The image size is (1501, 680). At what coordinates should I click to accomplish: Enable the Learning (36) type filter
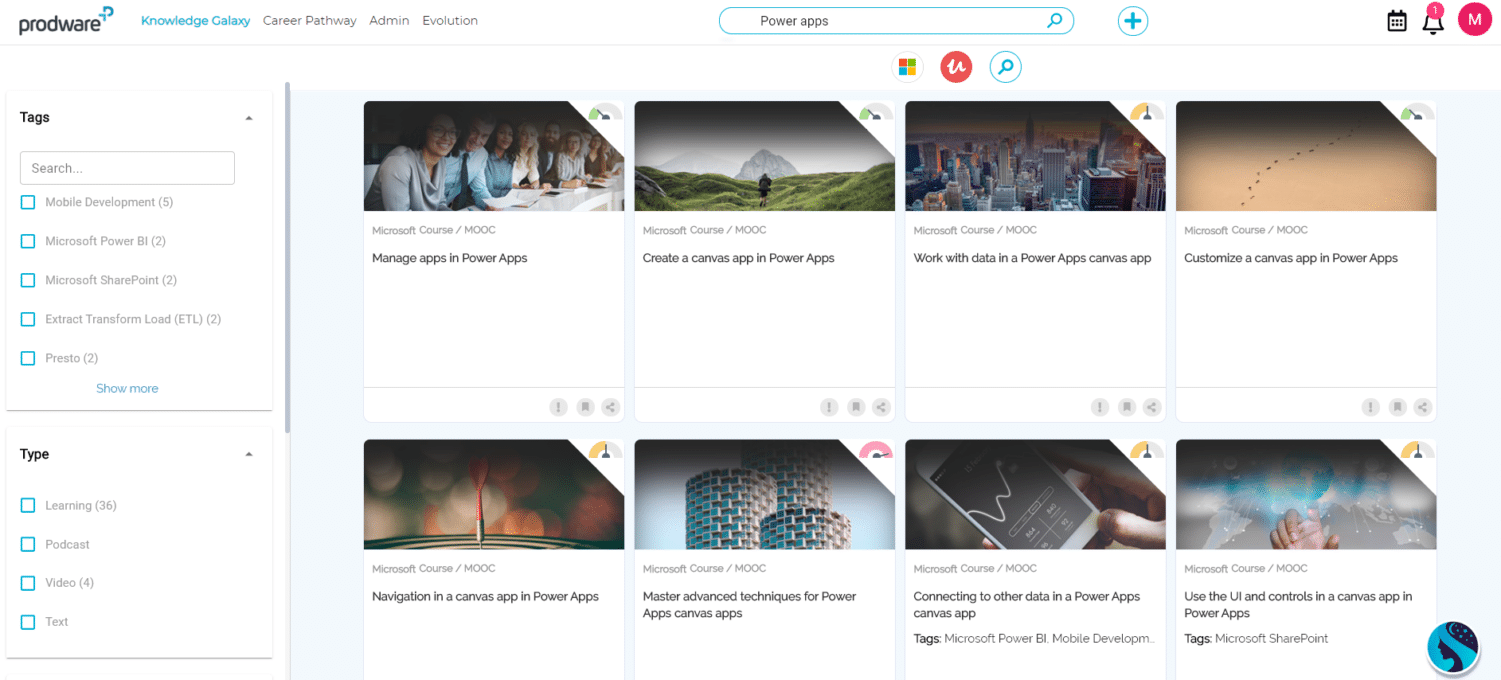coord(28,505)
